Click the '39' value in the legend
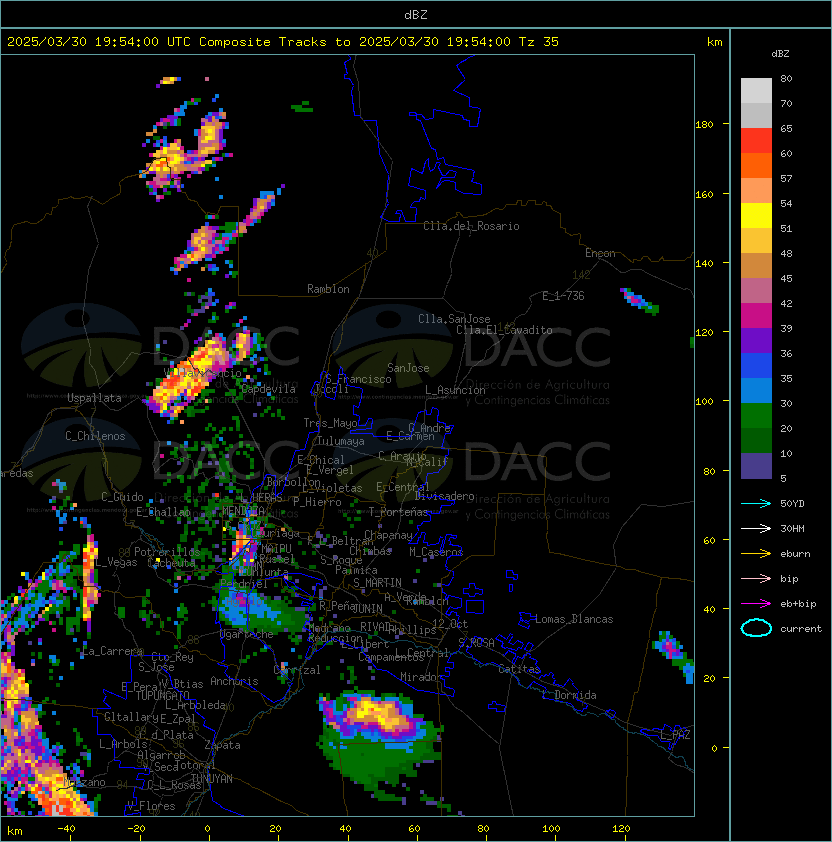The width and height of the screenshot is (832, 842). click(786, 328)
